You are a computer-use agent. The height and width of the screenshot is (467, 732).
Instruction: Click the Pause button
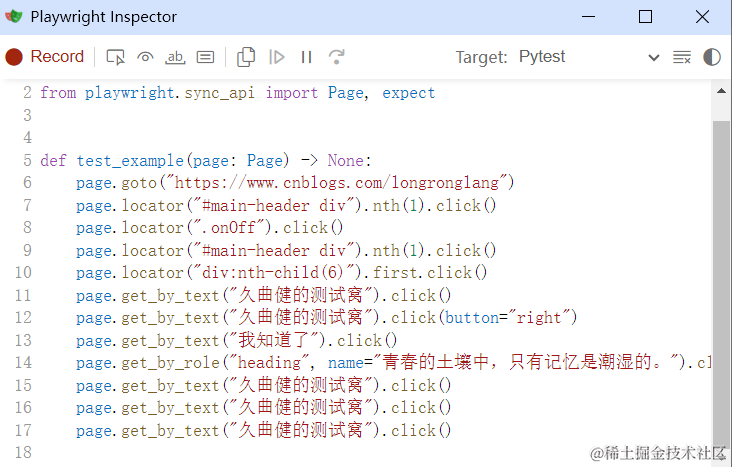[306, 57]
